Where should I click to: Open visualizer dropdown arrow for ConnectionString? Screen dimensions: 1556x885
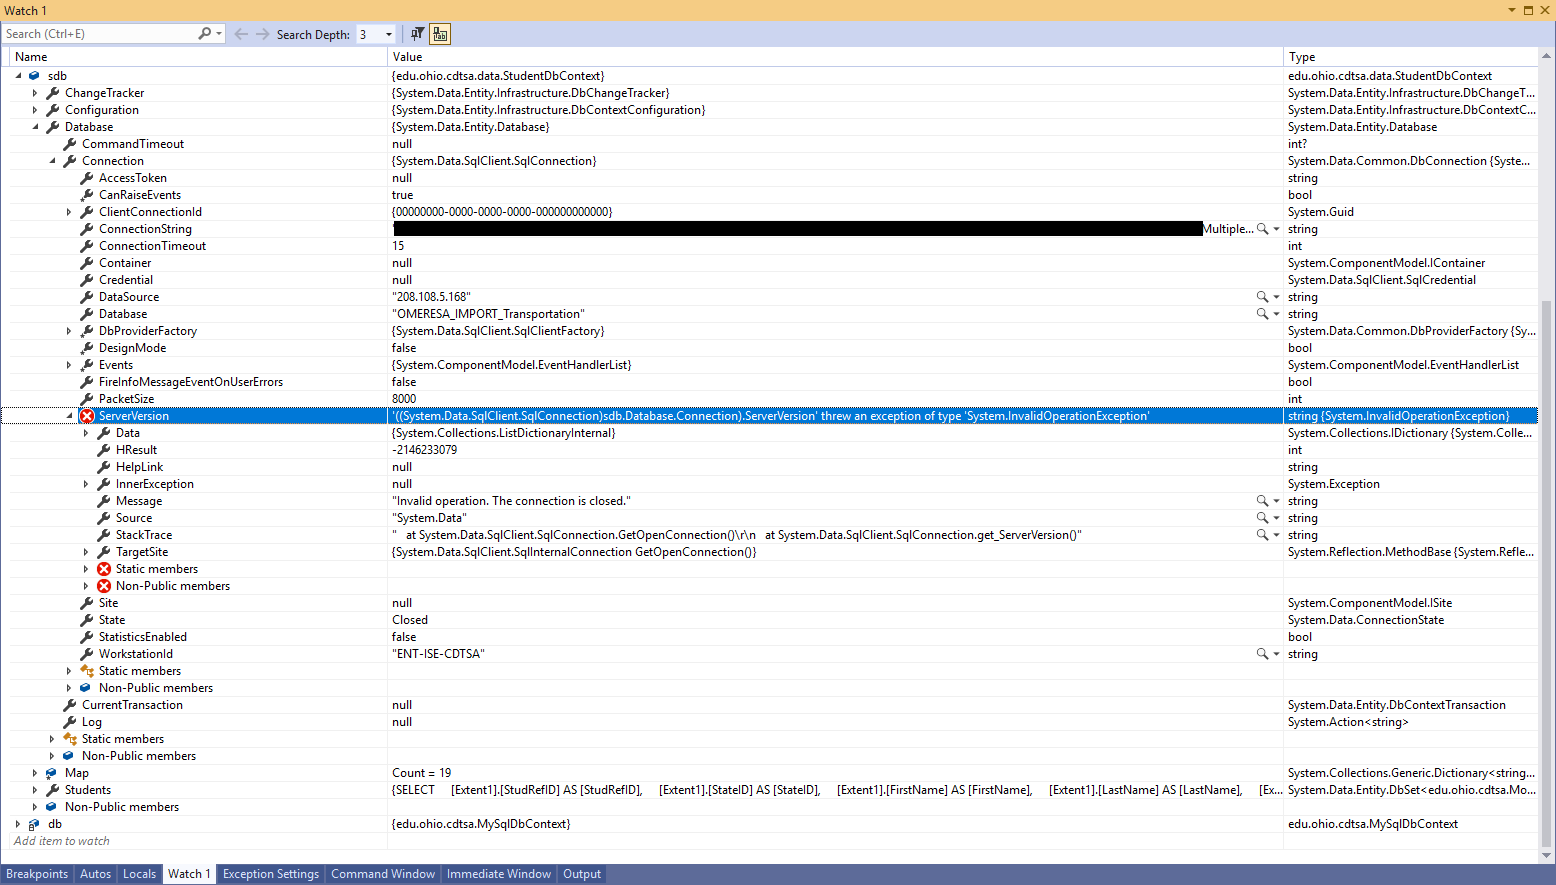click(1276, 229)
